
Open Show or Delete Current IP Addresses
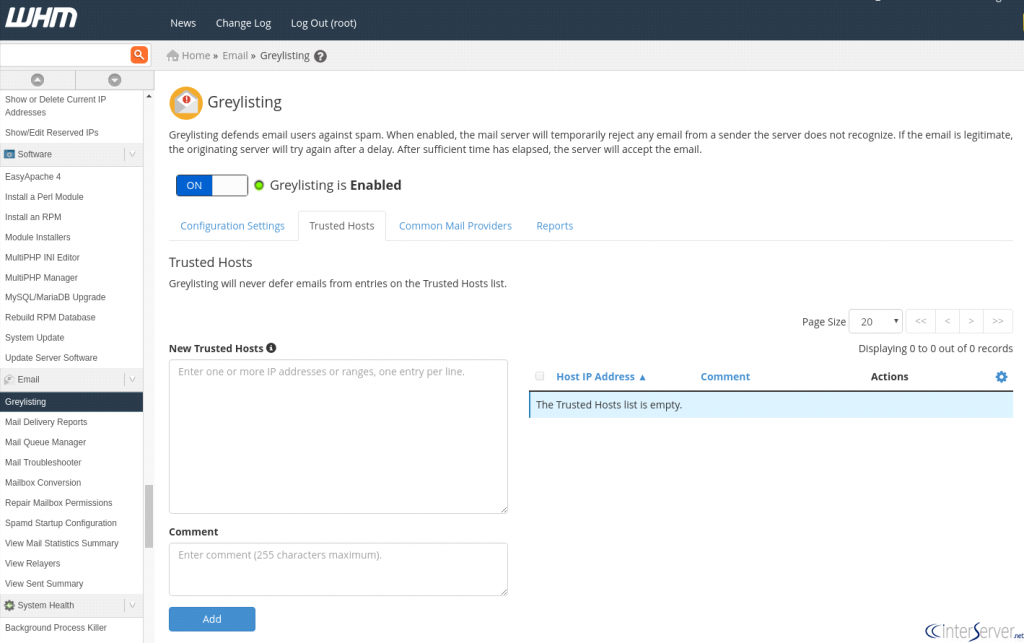coord(56,106)
